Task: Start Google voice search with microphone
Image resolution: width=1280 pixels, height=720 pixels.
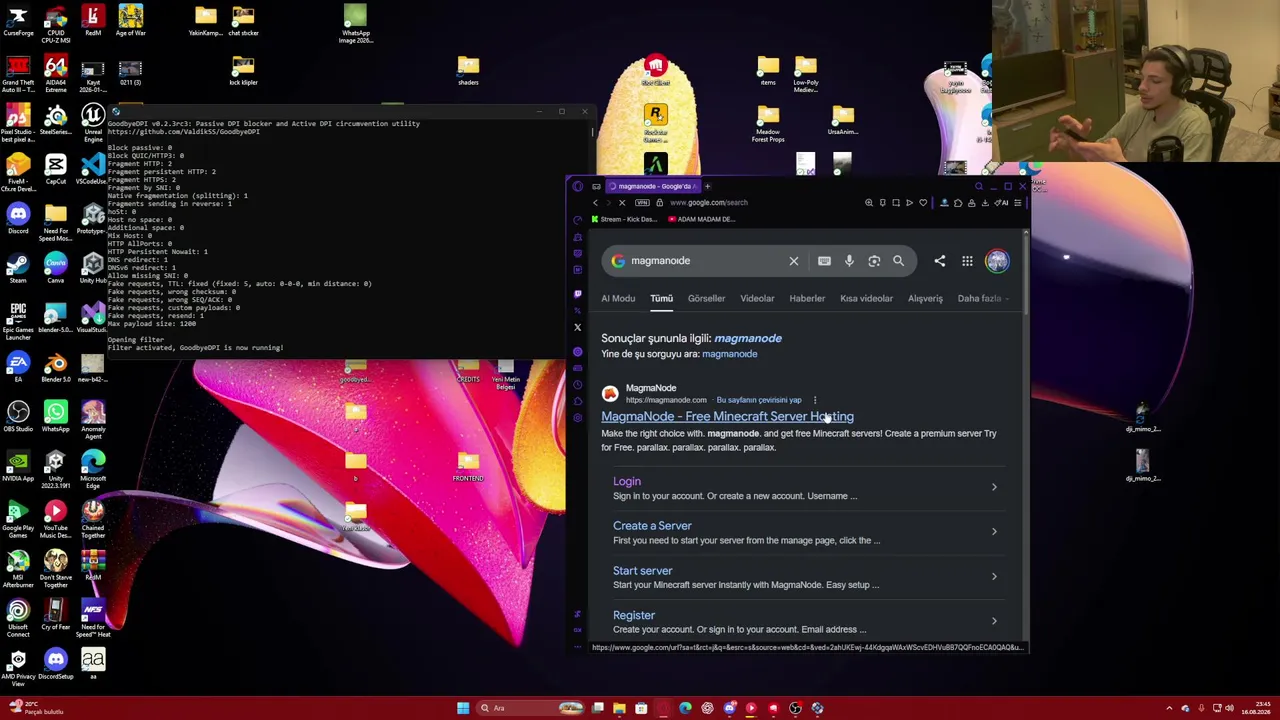Action: [849, 261]
